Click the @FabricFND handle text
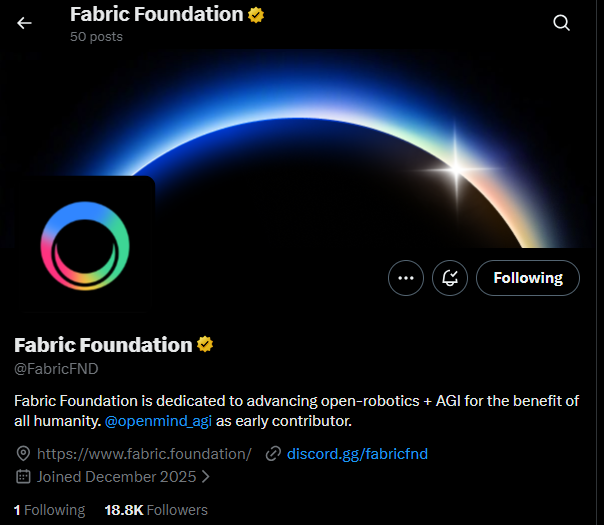Screen dimensions: 604x525 56,370
